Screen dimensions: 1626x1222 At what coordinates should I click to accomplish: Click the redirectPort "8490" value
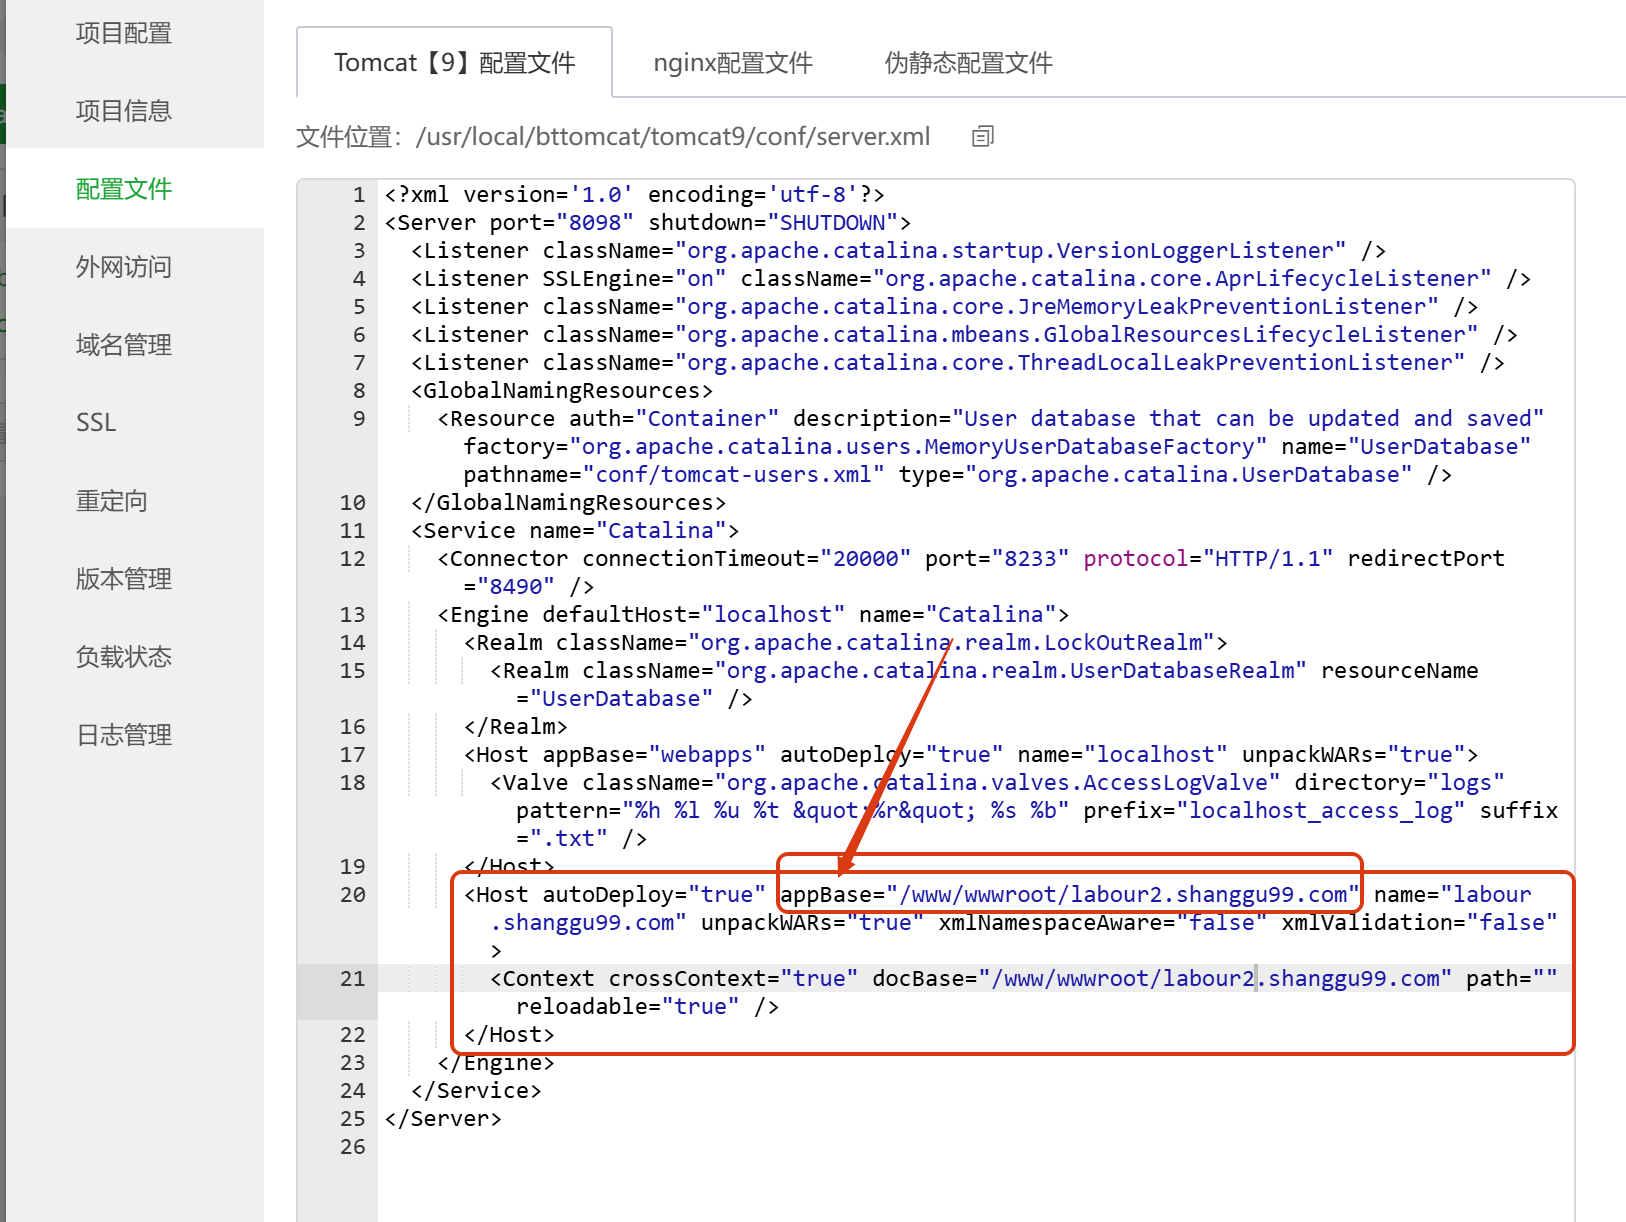516,586
